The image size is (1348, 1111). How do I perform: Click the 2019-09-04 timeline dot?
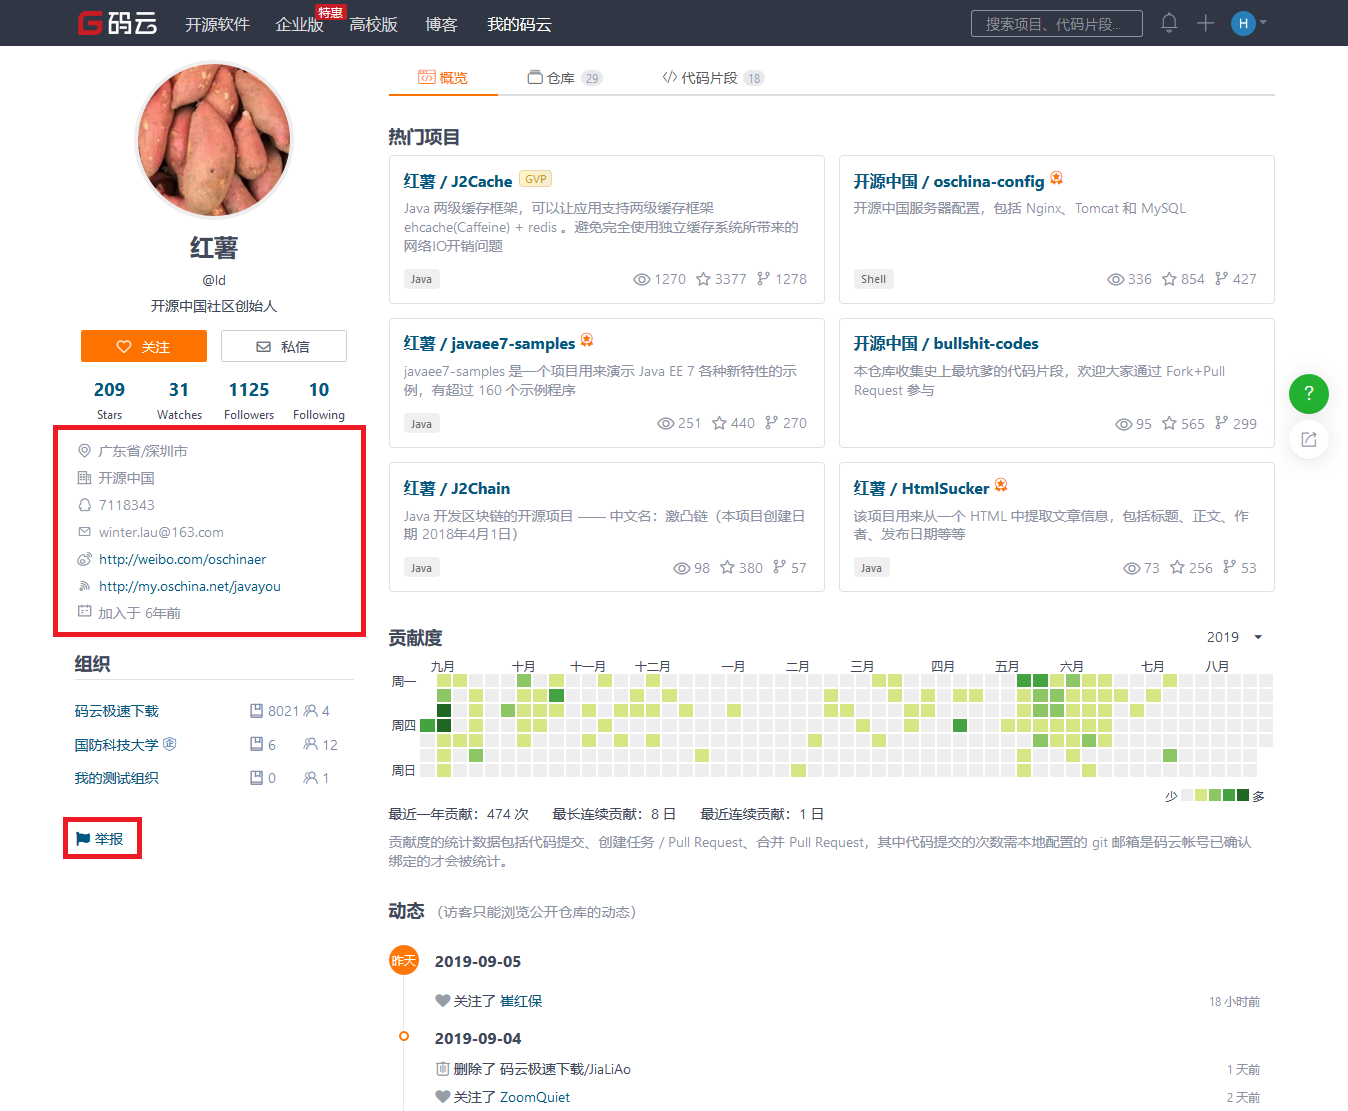click(x=404, y=1036)
